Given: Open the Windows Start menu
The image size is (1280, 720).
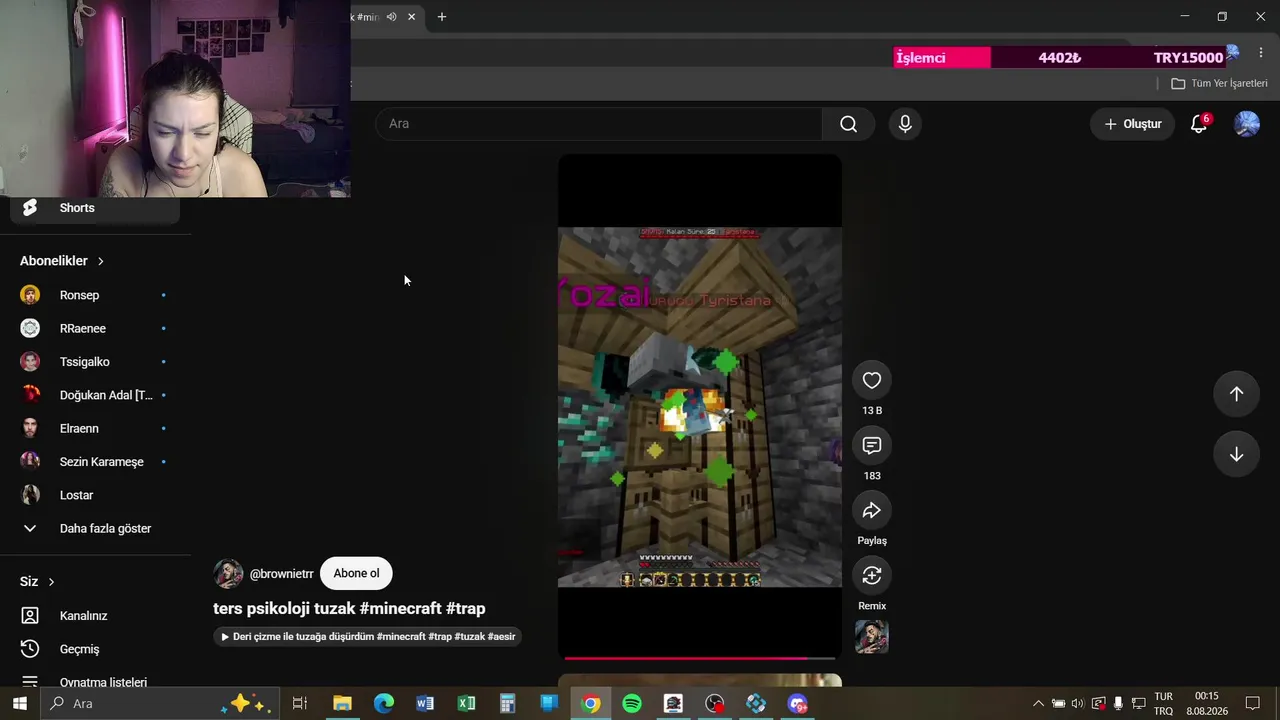Looking at the screenshot, I should [19, 704].
